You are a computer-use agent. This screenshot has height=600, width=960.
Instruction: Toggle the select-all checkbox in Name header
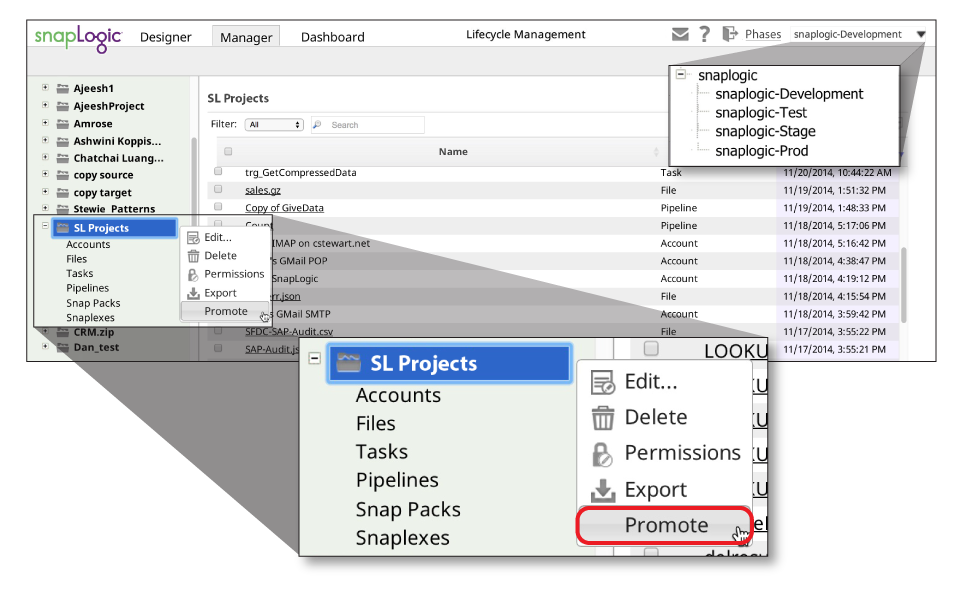(x=228, y=151)
